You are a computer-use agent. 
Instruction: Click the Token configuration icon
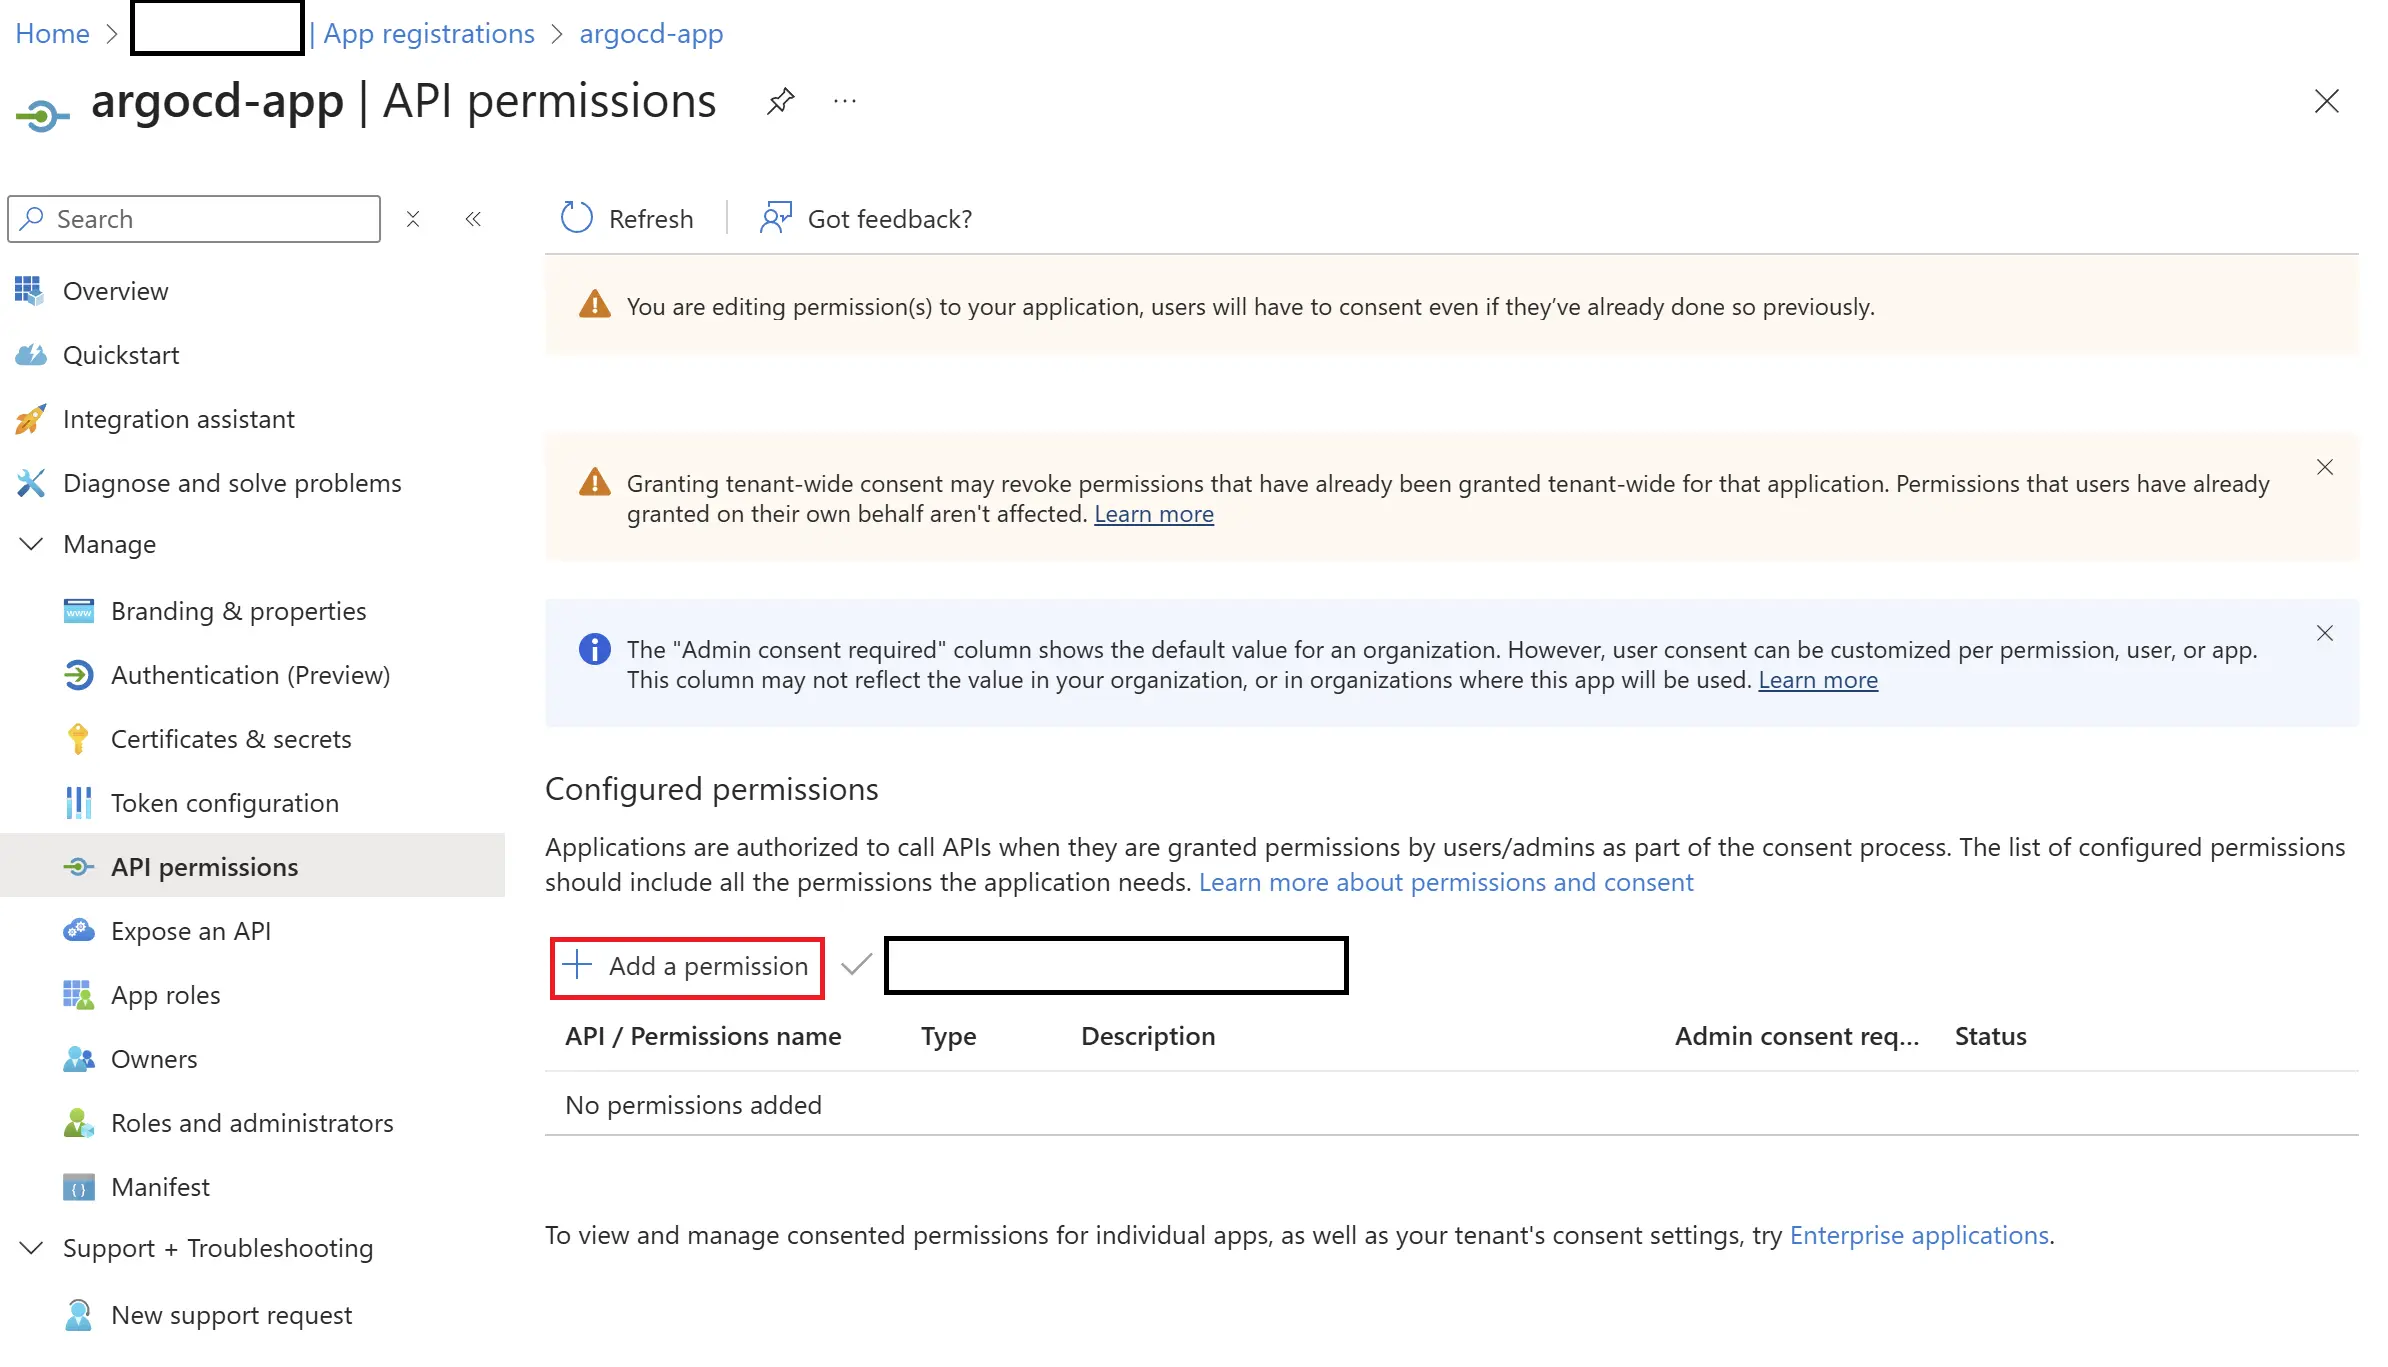tap(78, 803)
